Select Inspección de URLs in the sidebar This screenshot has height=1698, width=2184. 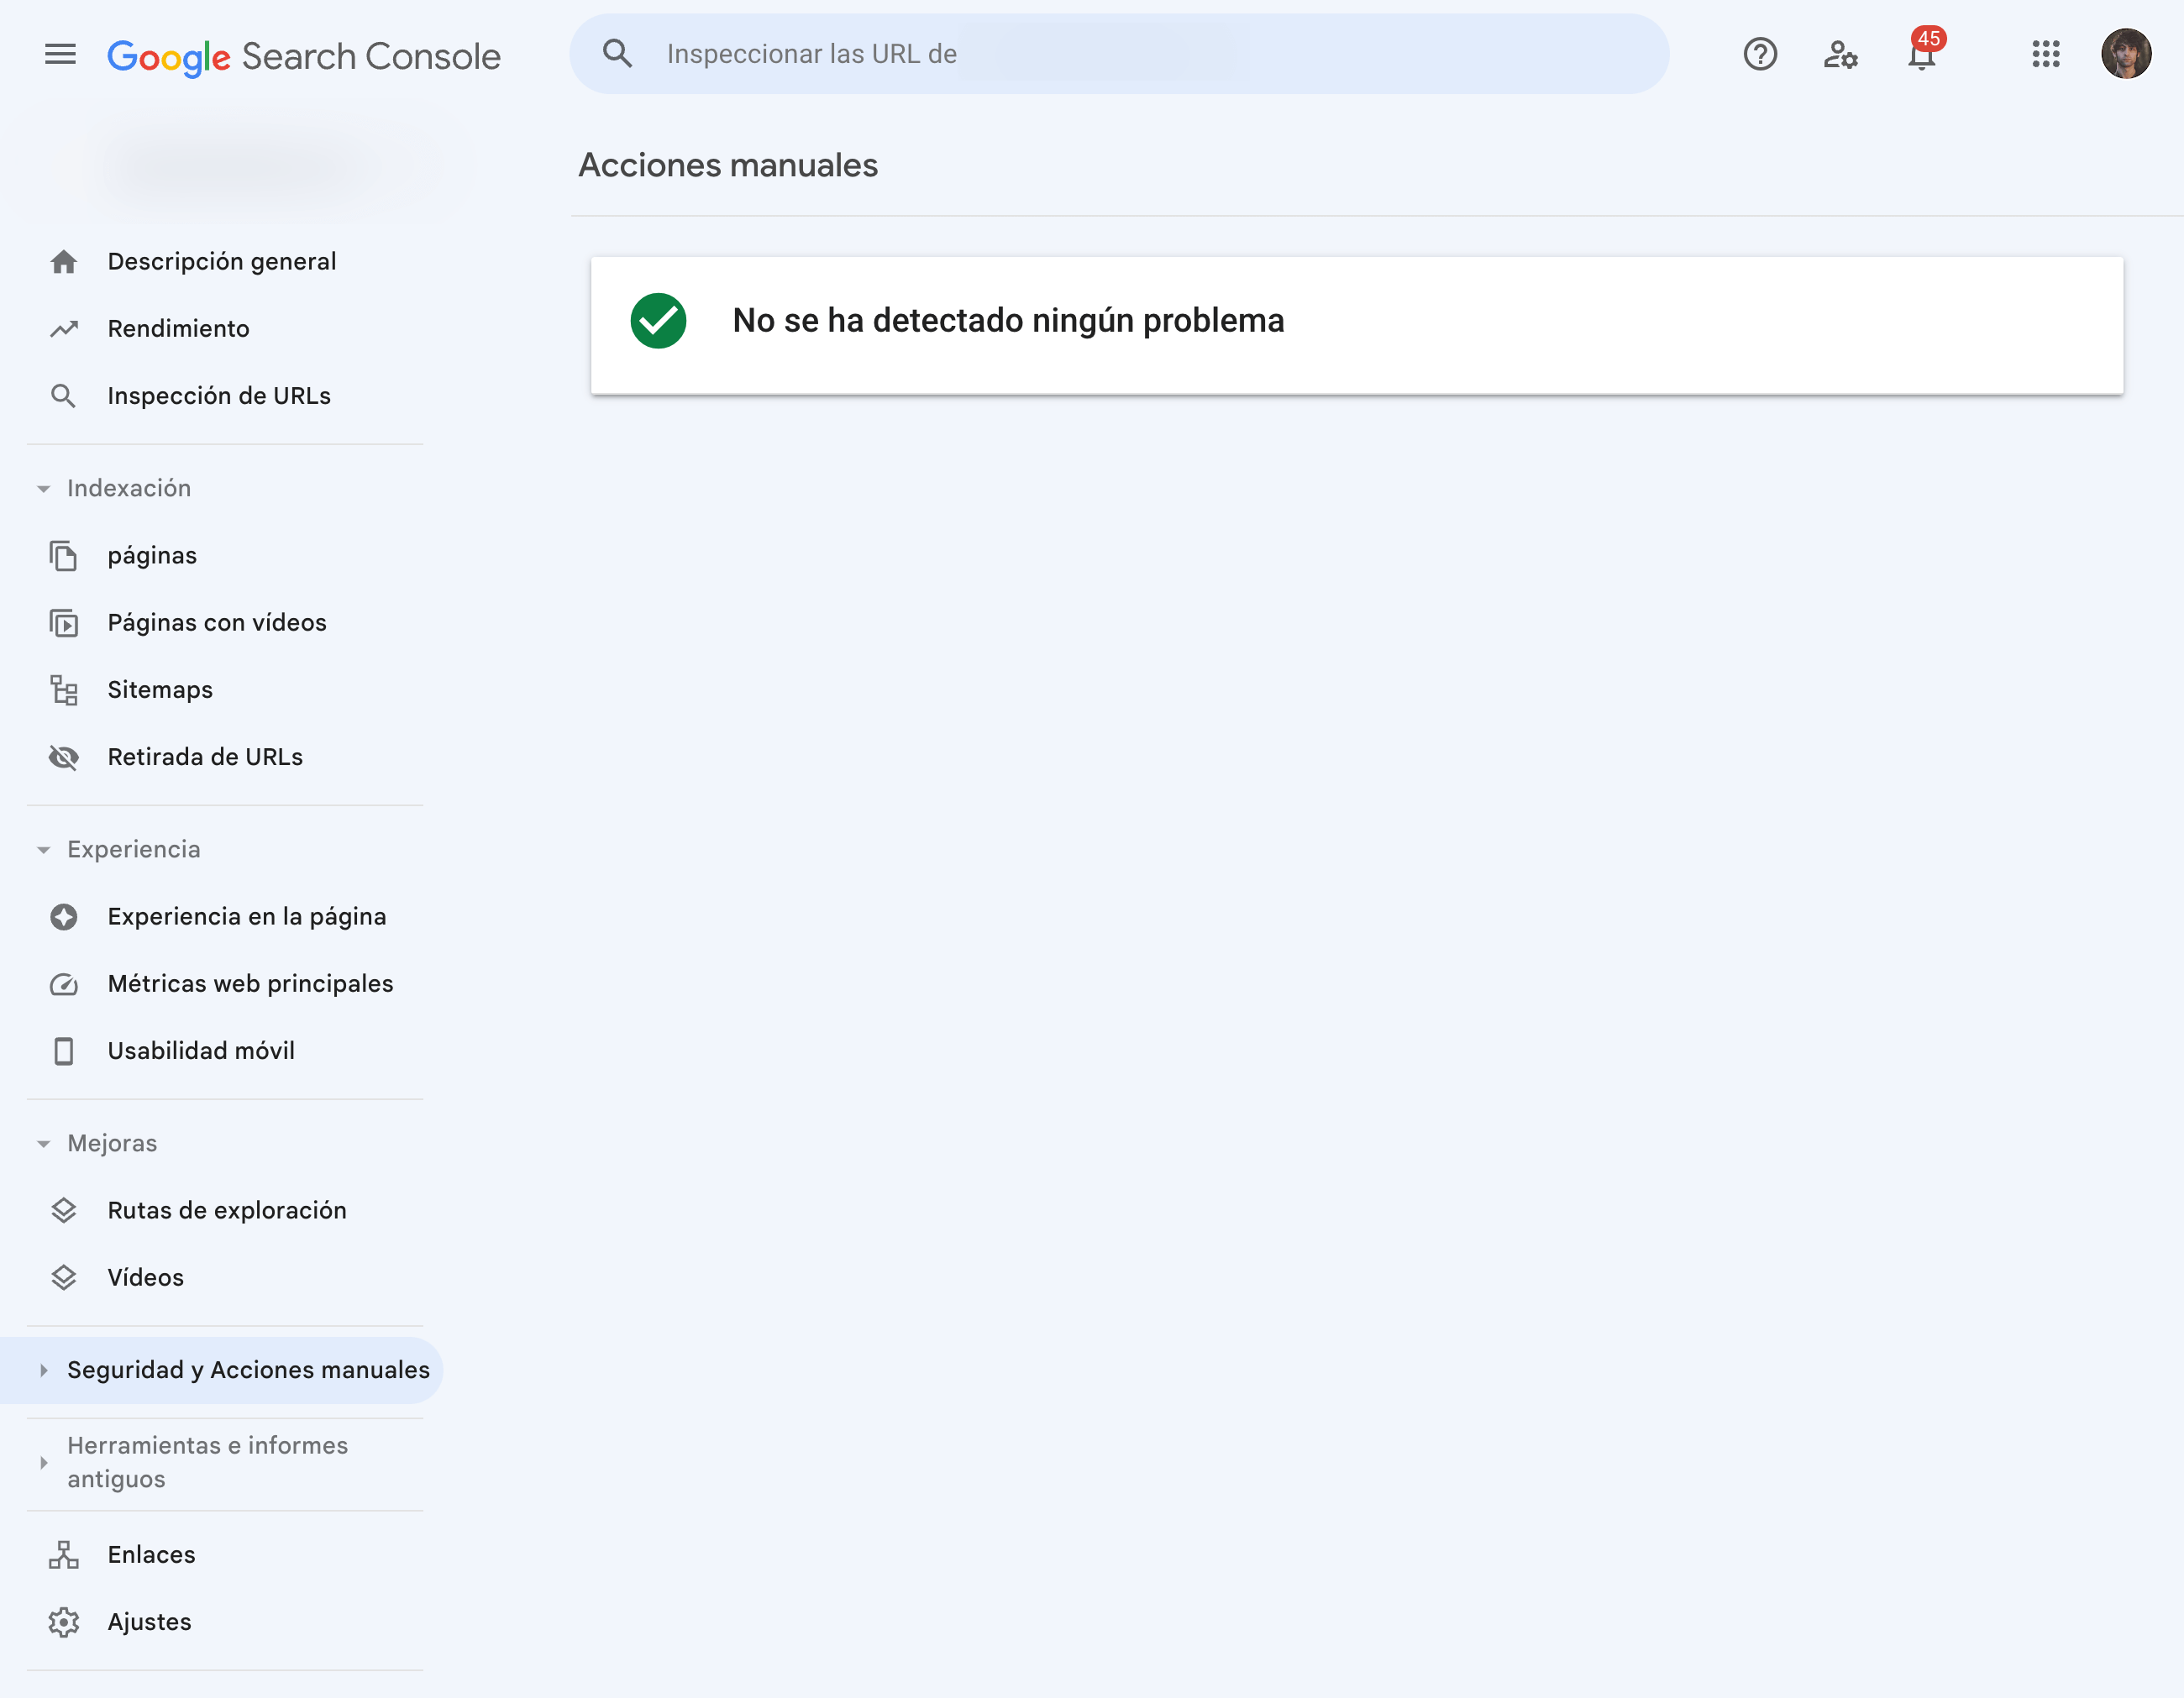219,396
